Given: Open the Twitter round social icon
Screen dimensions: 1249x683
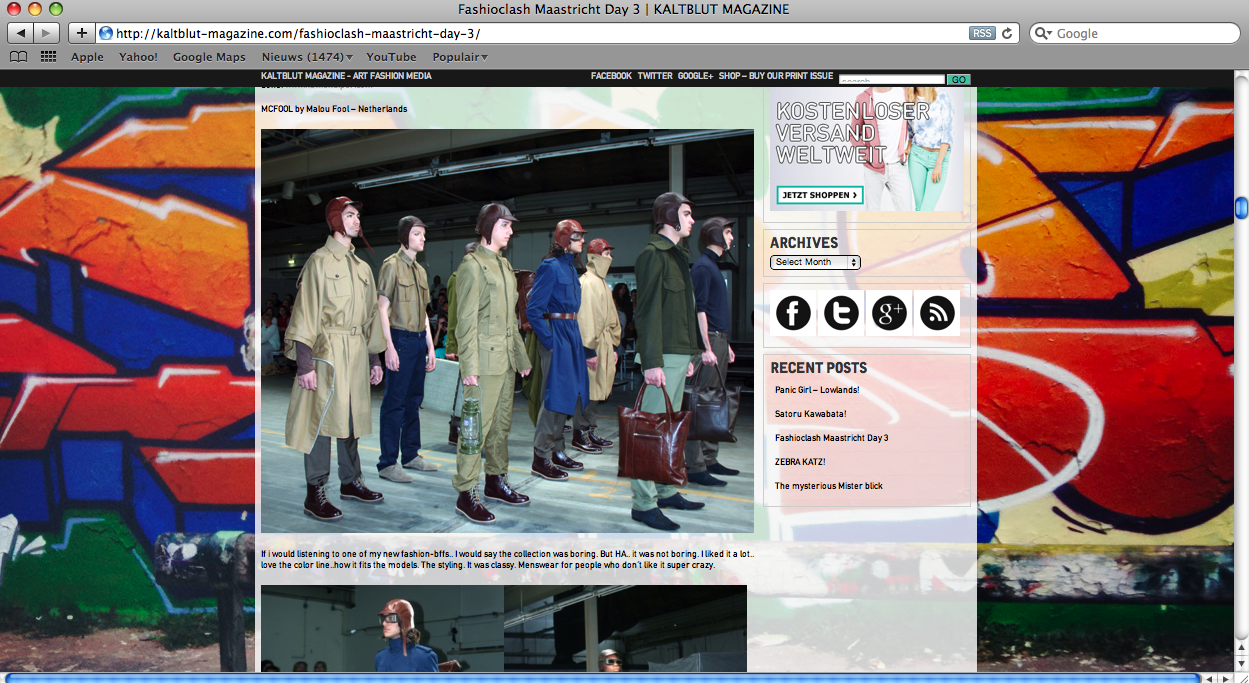Looking at the screenshot, I should 841,313.
